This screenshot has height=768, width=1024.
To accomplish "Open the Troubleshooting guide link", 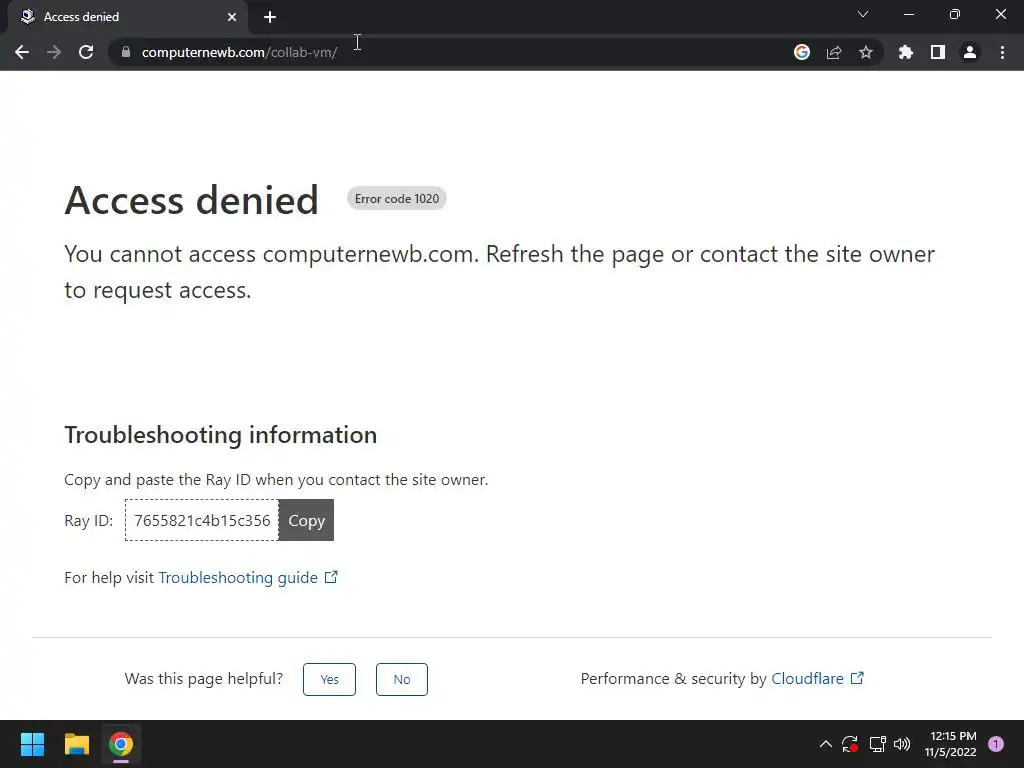I will coord(238,577).
